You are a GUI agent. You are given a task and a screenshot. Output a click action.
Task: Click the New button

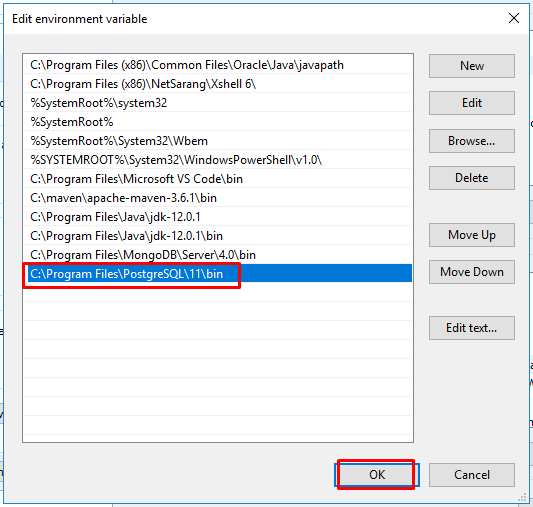click(471, 66)
